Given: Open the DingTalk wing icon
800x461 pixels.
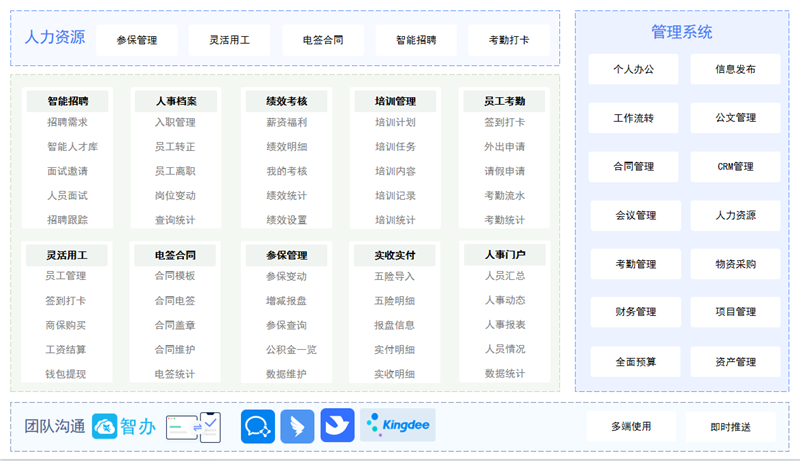Looking at the screenshot, I should tap(297, 426).
